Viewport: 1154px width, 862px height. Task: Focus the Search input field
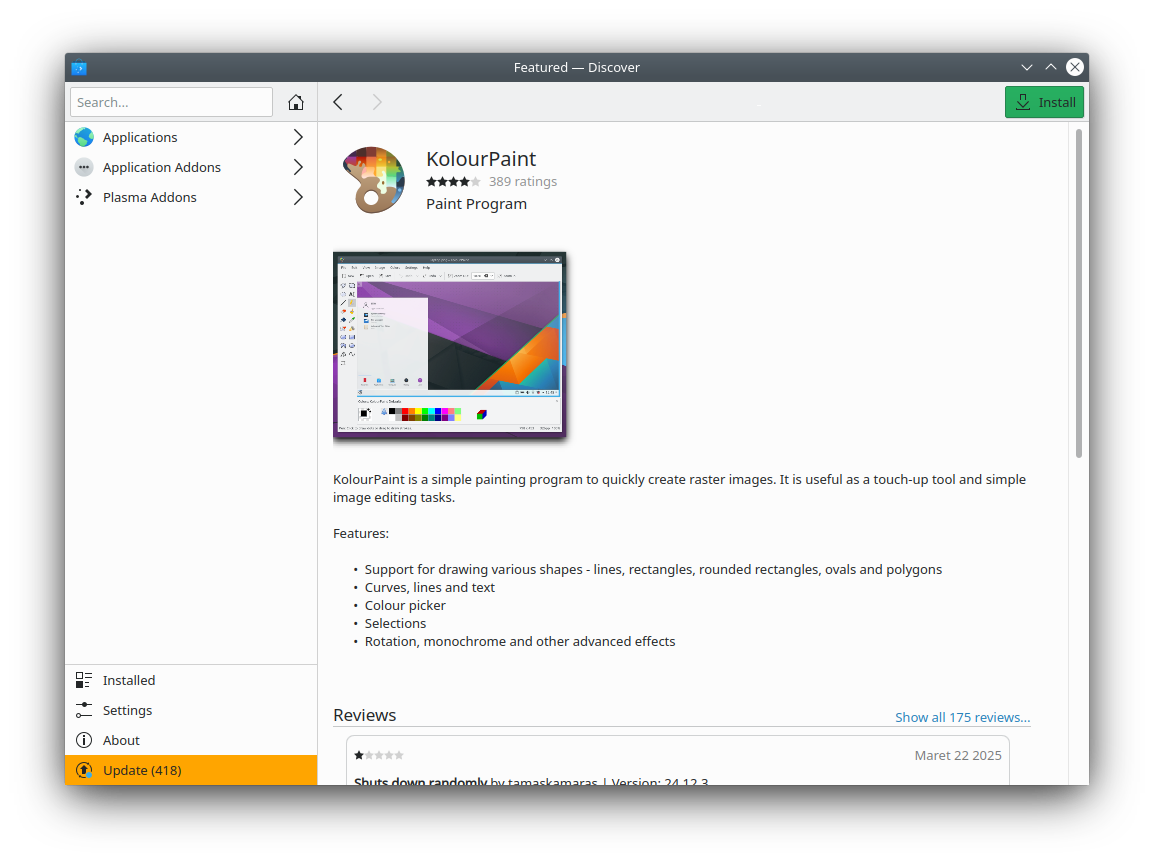pyautogui.click(x=171, y=102)
